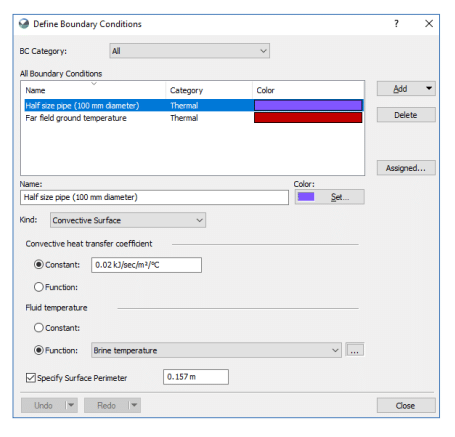Click the help question mark icon
This screenshot has height=437, width=455.
pos(396,24)
